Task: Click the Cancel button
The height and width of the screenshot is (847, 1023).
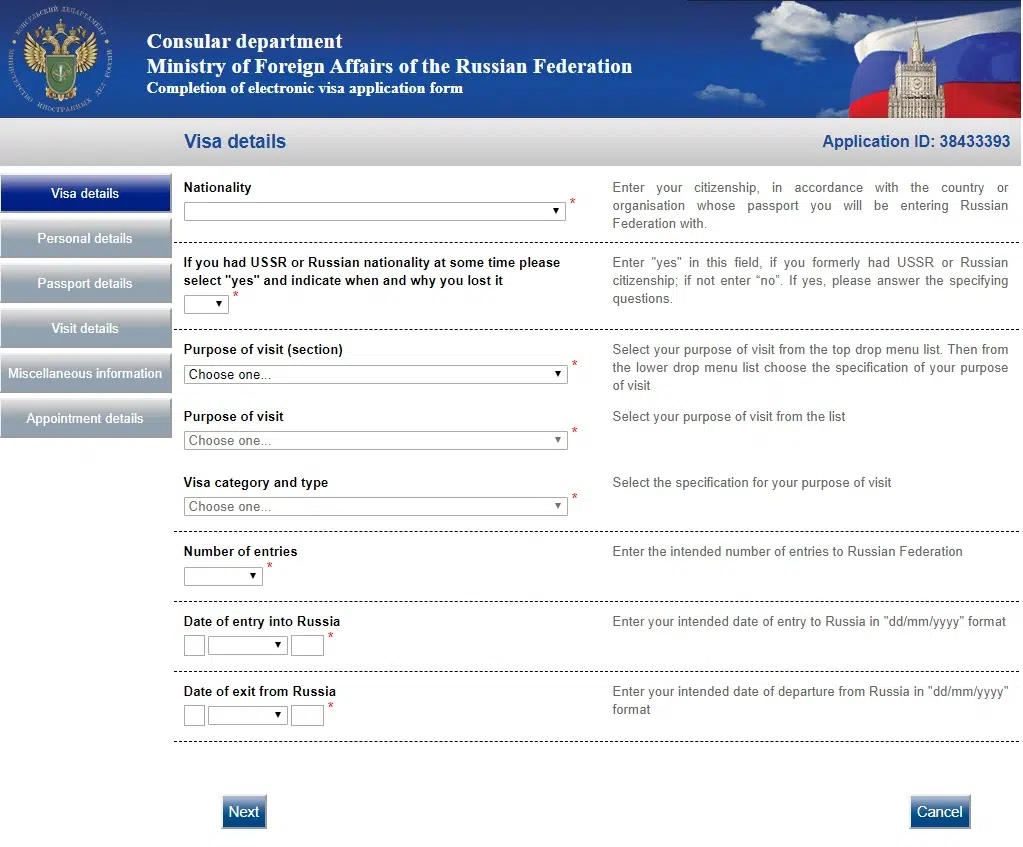Action: [x=939, y=812]
